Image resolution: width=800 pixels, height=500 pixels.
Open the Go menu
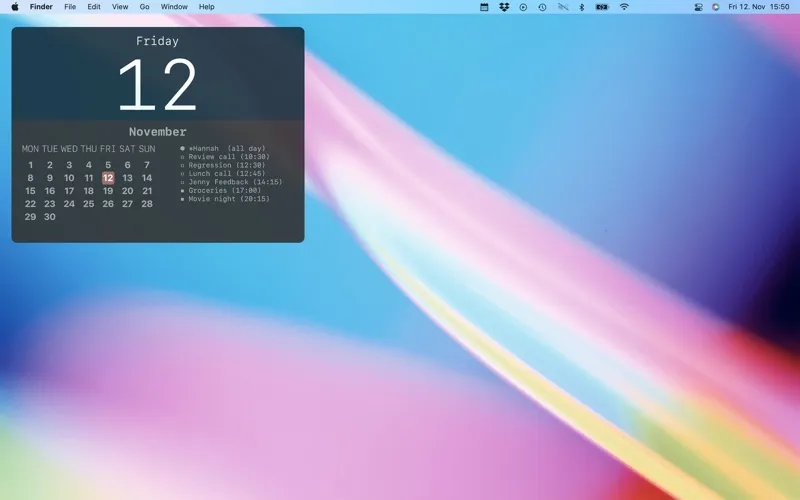[x=144, y=7]
